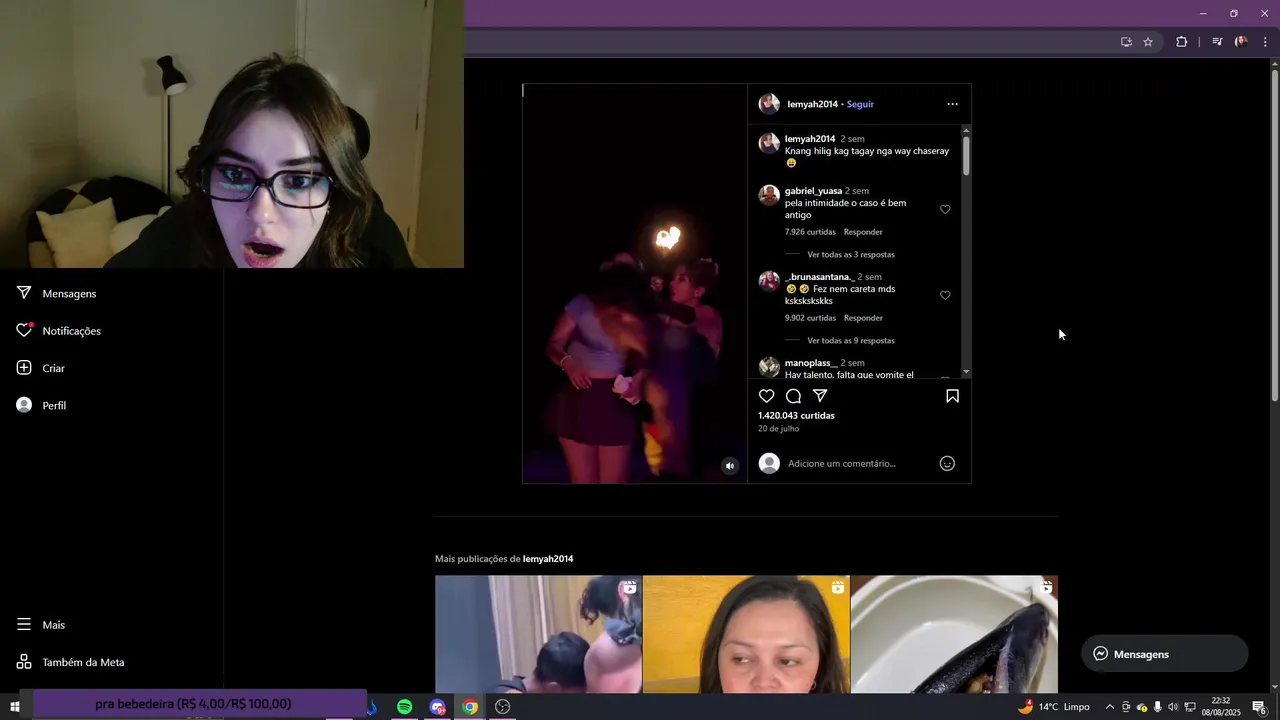Bookmark this page with the star icon

tap(1148, 42)
